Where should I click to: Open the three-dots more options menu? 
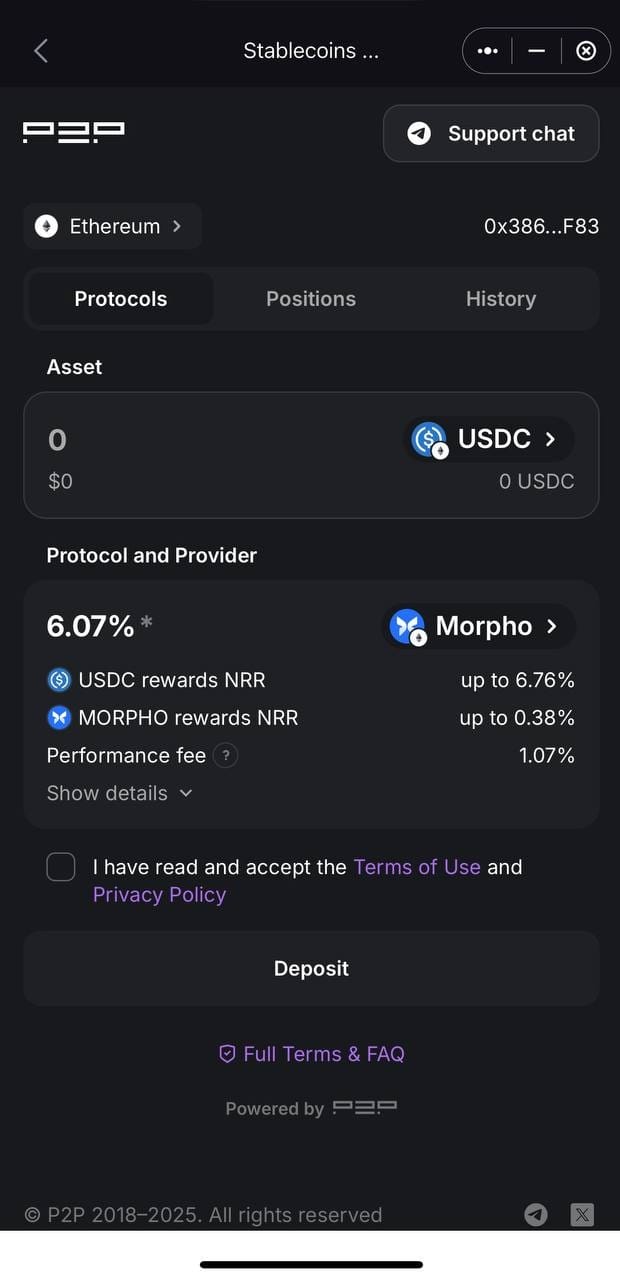488,51
